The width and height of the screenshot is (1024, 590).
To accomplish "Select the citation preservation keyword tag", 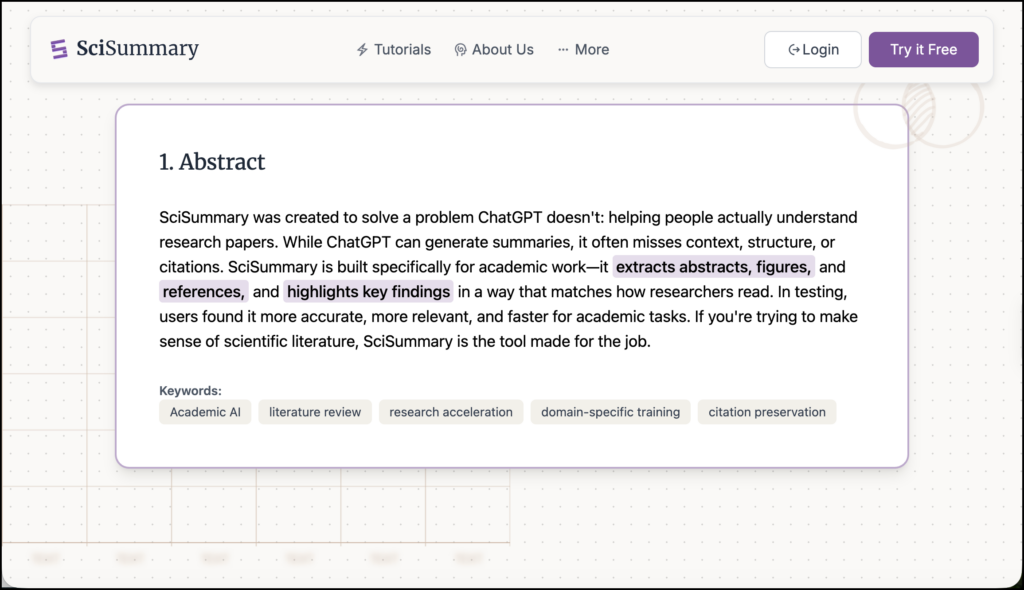I will point(767,412).
